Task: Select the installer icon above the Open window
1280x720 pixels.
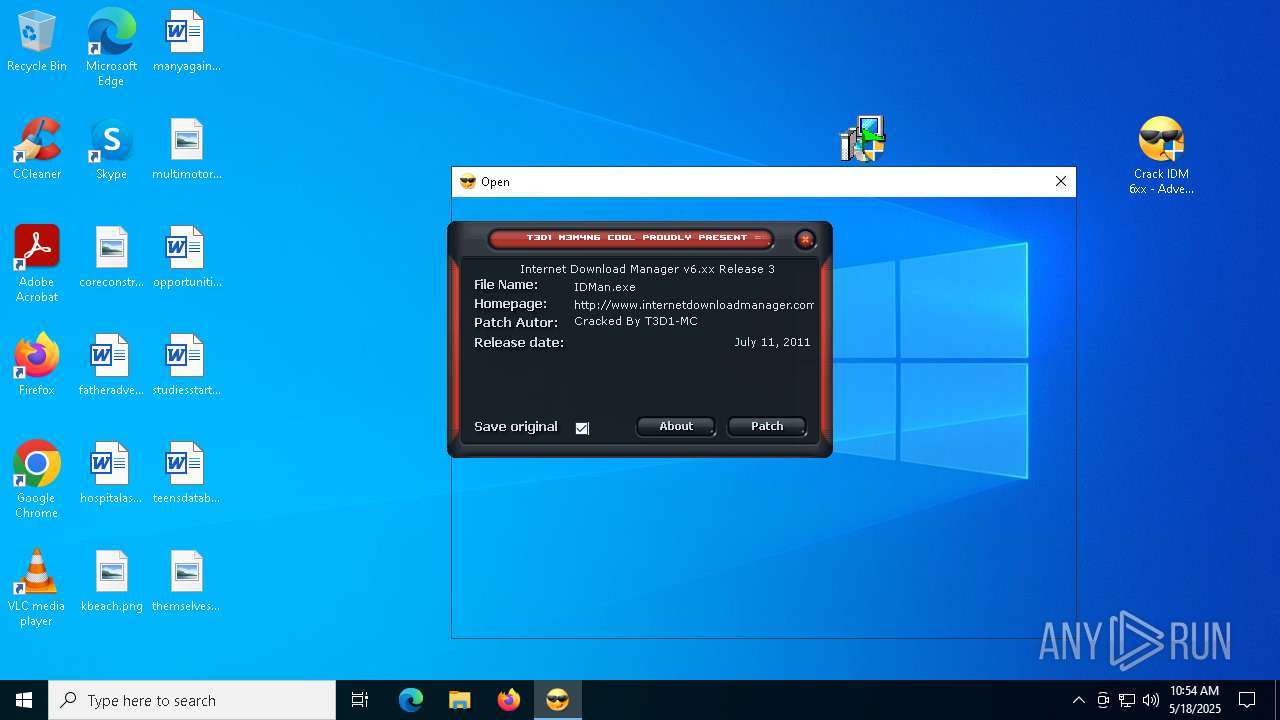Action: tap(862, 139)
